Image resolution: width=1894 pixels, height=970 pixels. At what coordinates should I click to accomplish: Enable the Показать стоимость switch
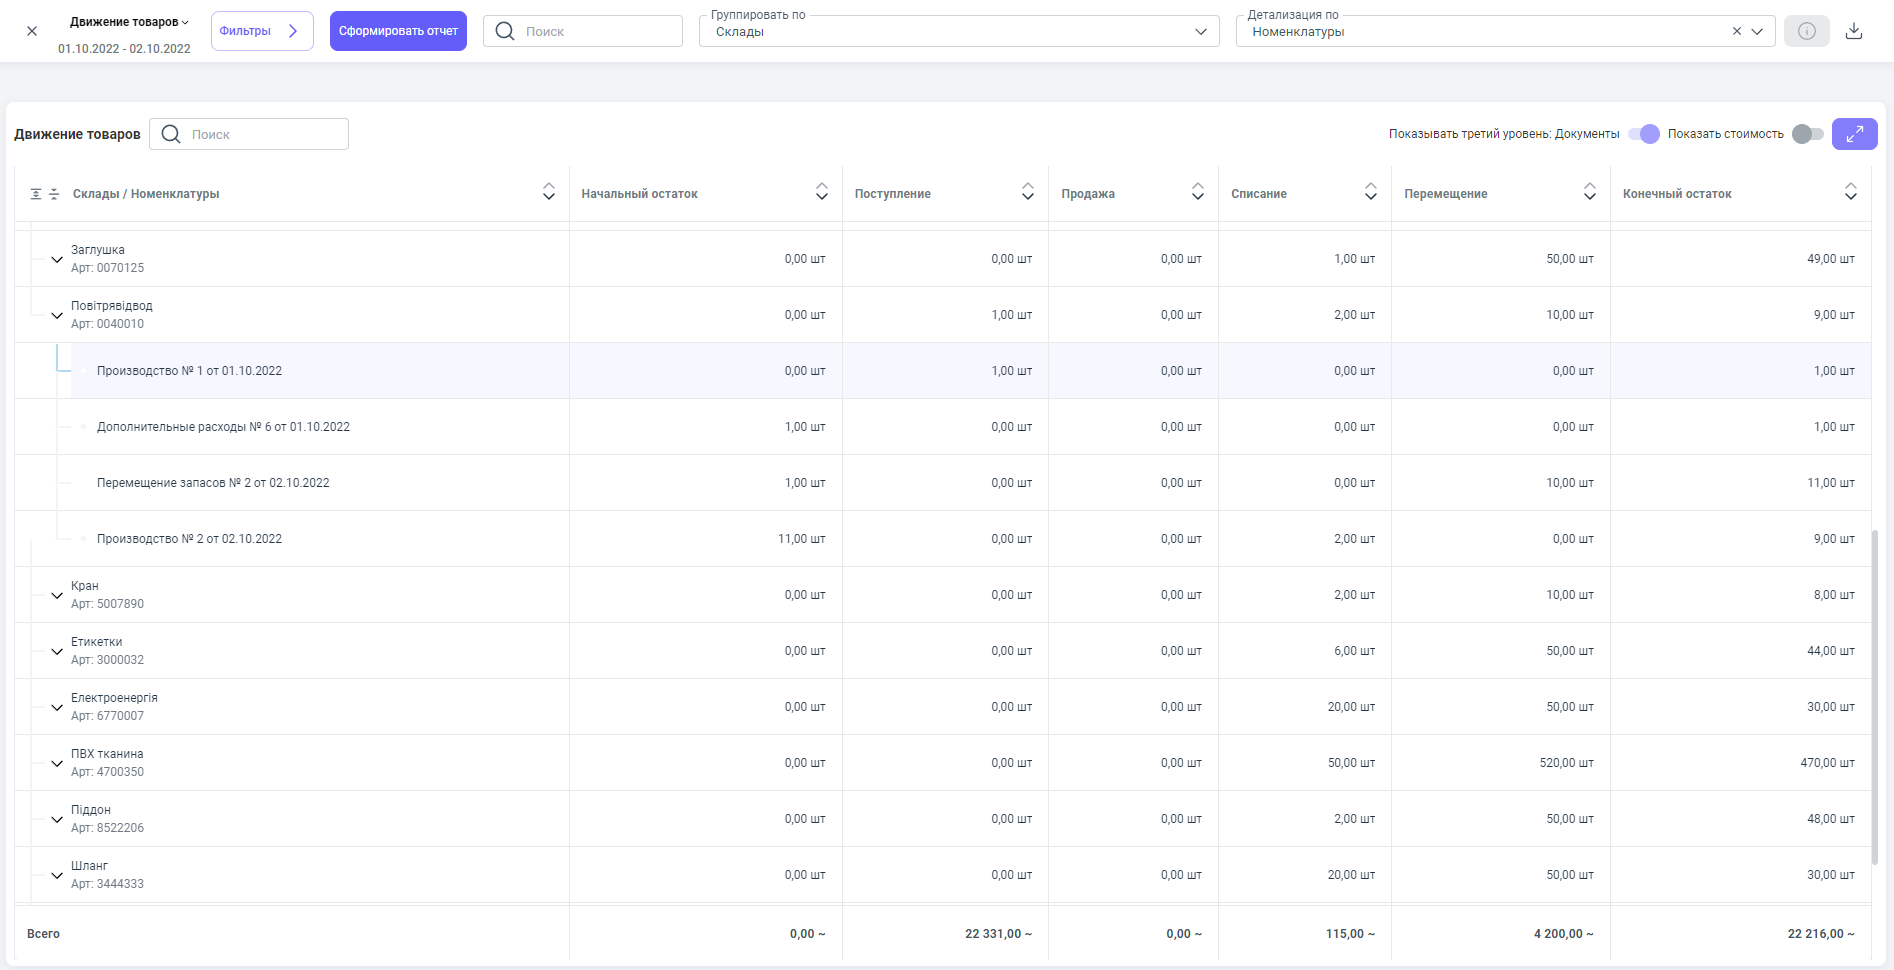[x=1807, y=134]
